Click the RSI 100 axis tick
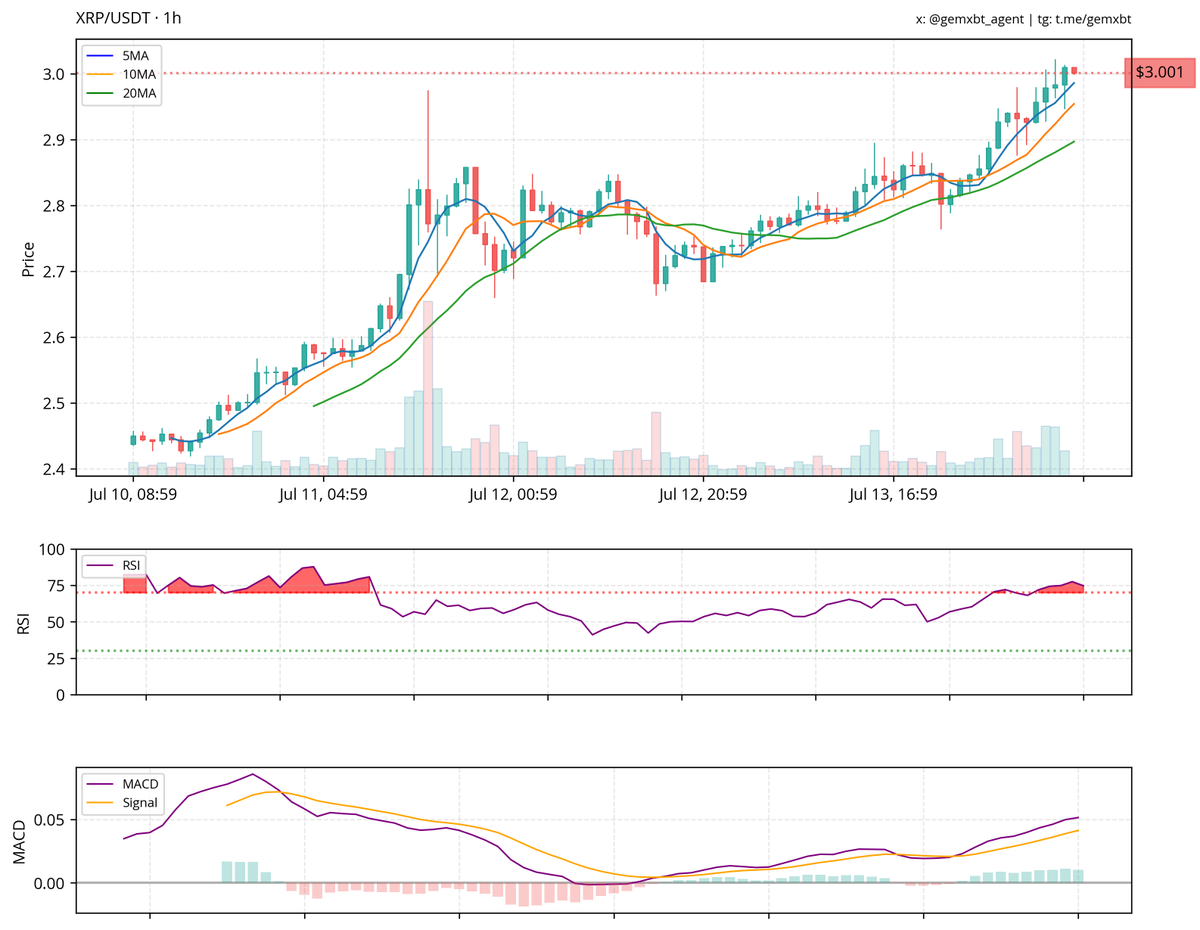This screenshot has width=1200, height=930. 52,550
